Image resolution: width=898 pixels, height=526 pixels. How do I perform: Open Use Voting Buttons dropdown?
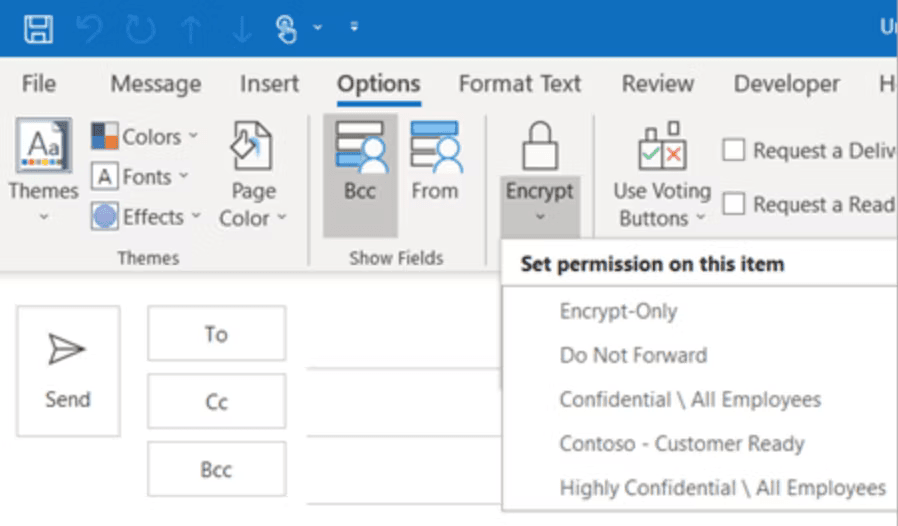click(662, 174)
